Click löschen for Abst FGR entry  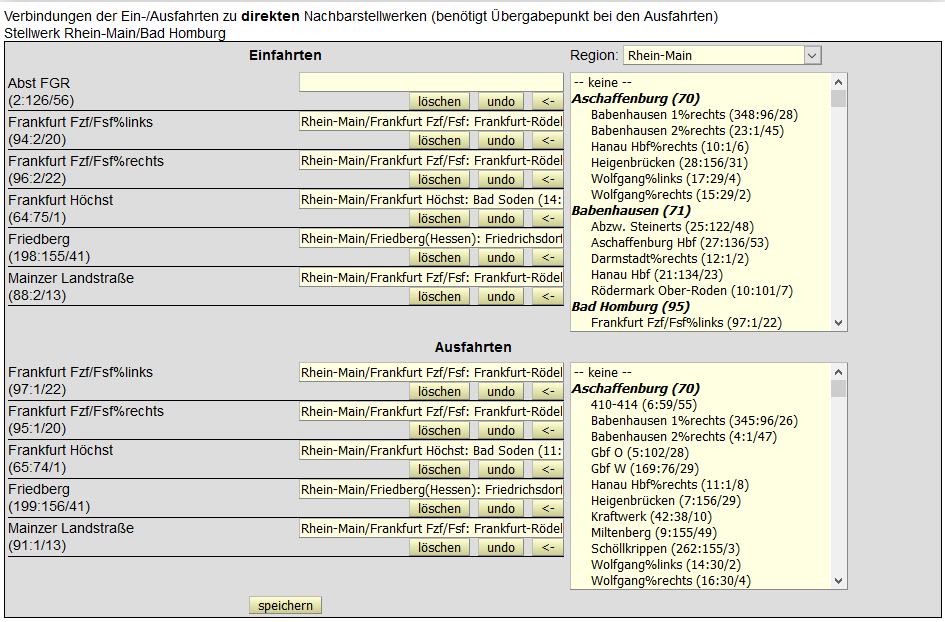tap(439, 101)
